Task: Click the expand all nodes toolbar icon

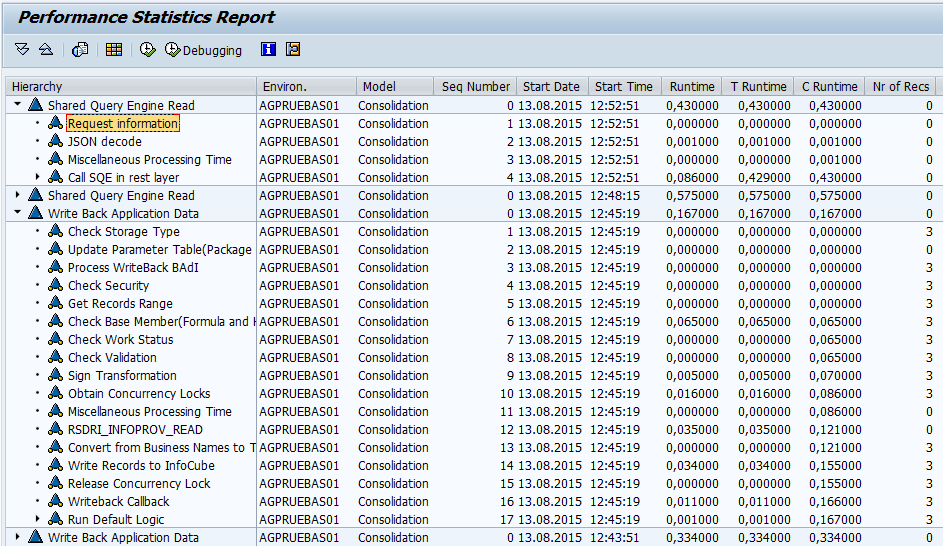Action: [22, 49]
